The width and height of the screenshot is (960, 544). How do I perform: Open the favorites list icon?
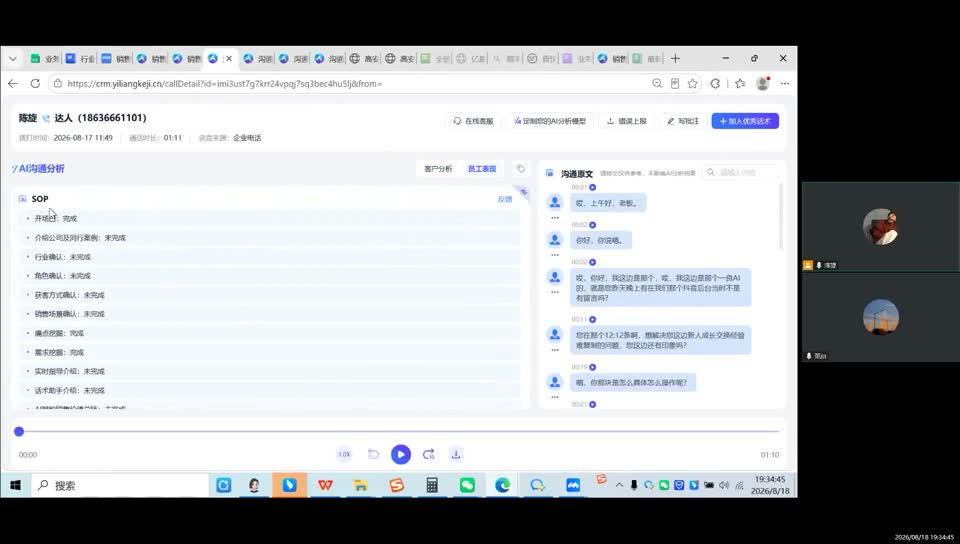tap(740, 84)
